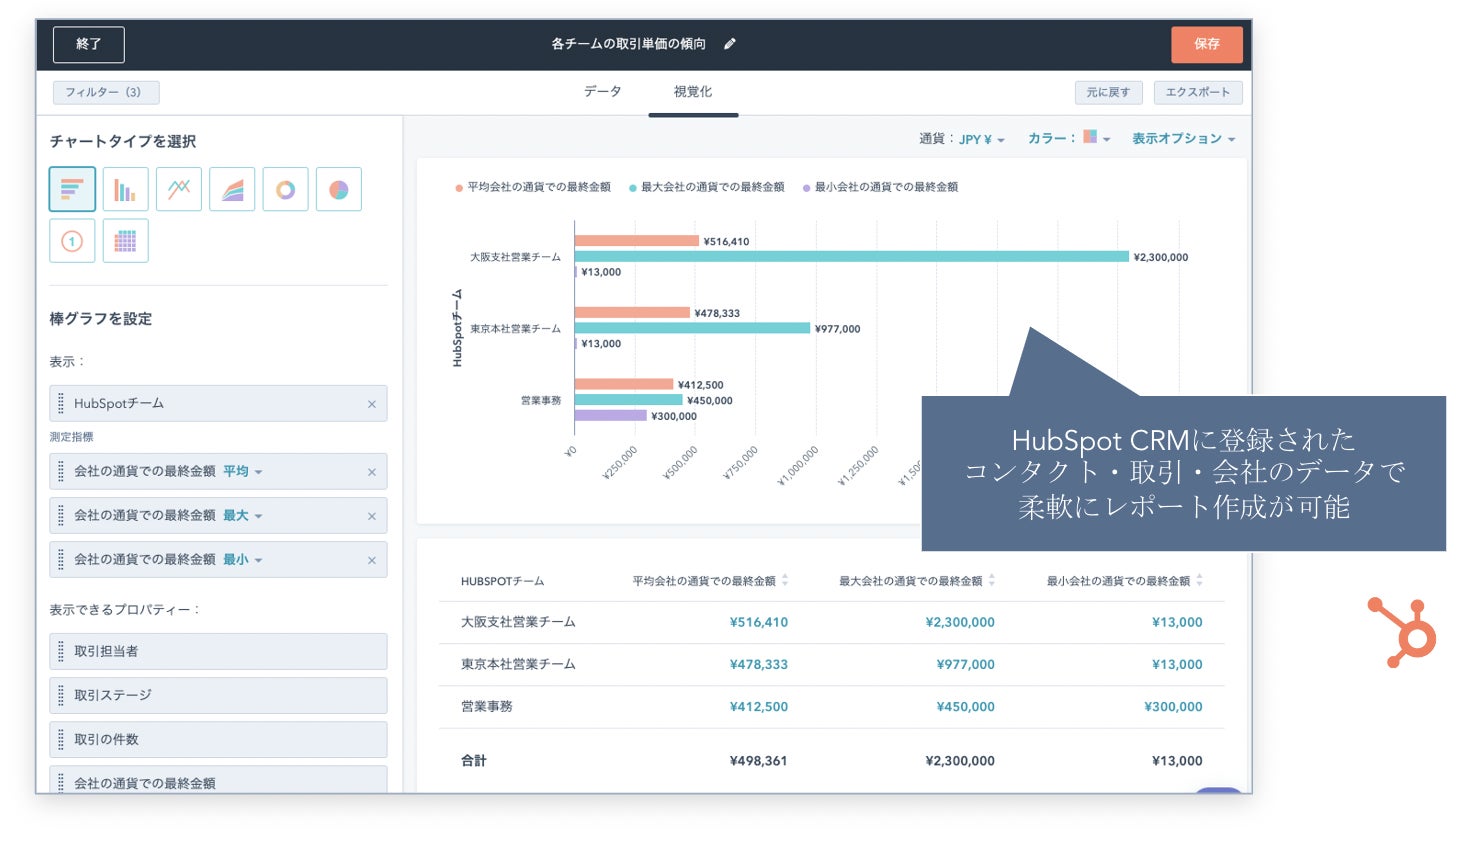Grab the drag handle of 取引ステージ

[61, 695]
